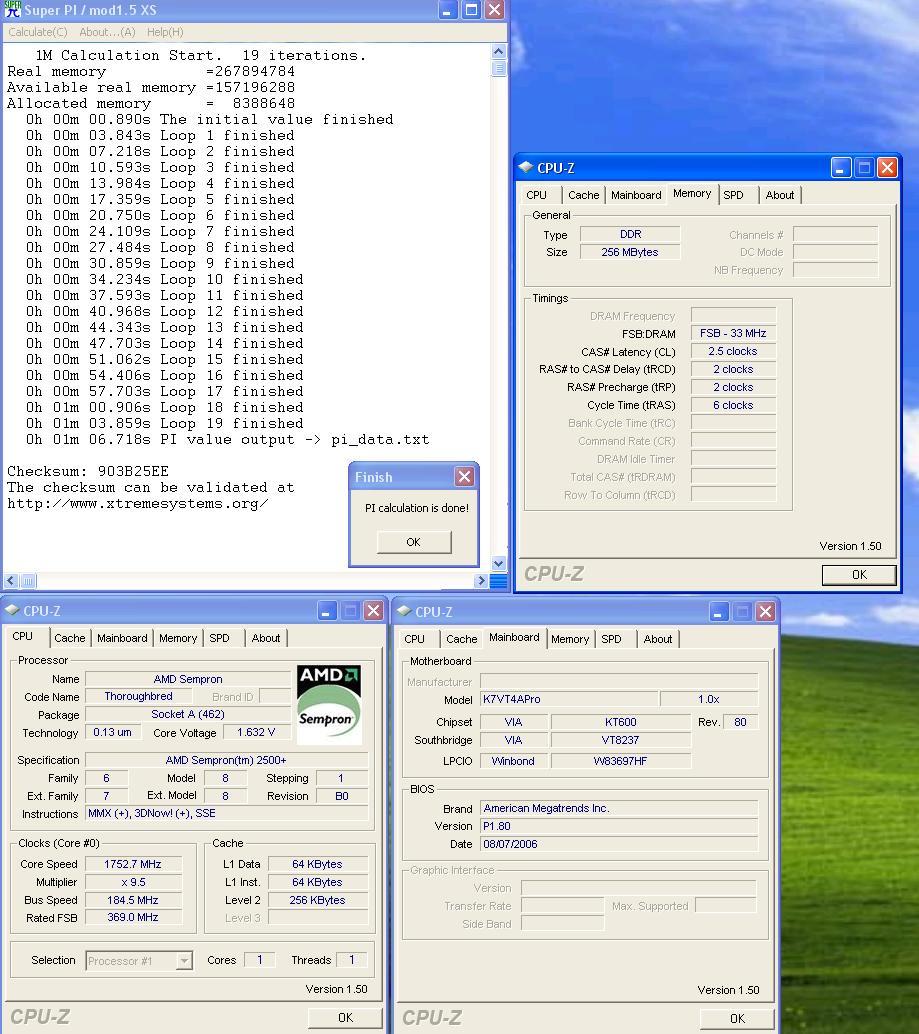Minimize the CPU-tab CPU-Z window
Screen dimensions: 919x1034
pos(327,611)
